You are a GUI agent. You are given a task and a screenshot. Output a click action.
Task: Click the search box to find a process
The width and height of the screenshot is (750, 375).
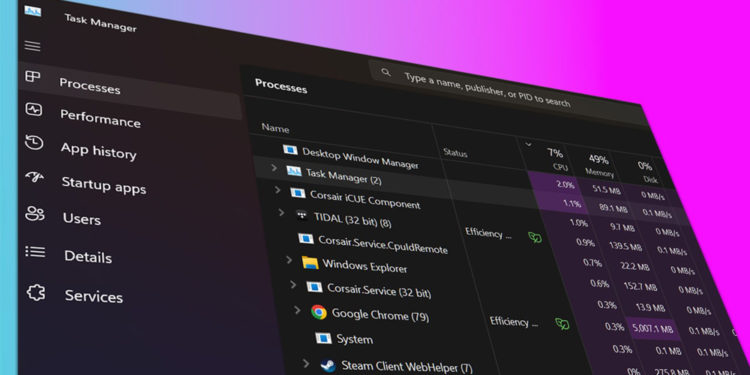(x=507, y=91)
